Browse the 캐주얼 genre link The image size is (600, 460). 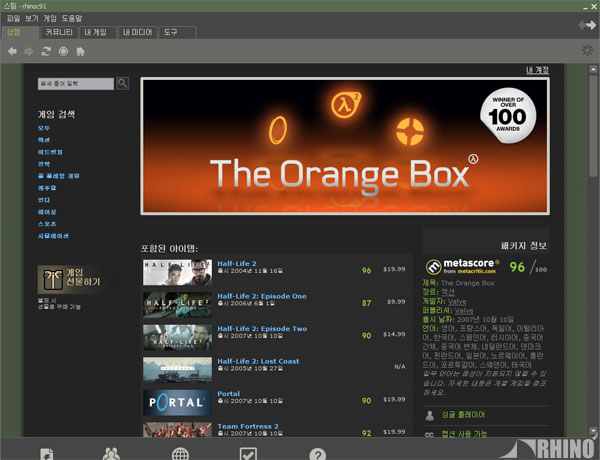pos(47,188)
